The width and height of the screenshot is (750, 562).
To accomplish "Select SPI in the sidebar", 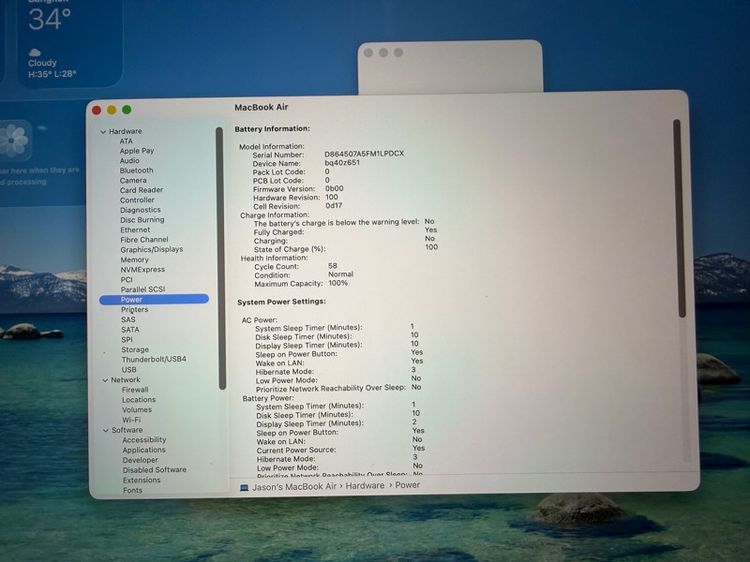I will (127, 340).
